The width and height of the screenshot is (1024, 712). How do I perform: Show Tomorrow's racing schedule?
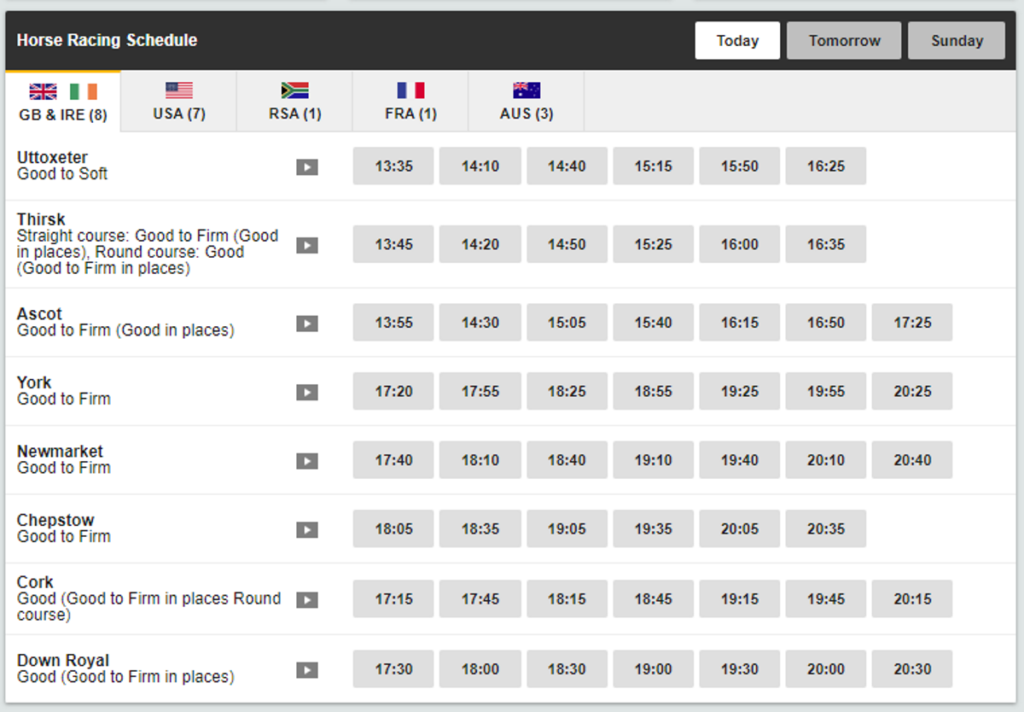[x=844, y=40]
